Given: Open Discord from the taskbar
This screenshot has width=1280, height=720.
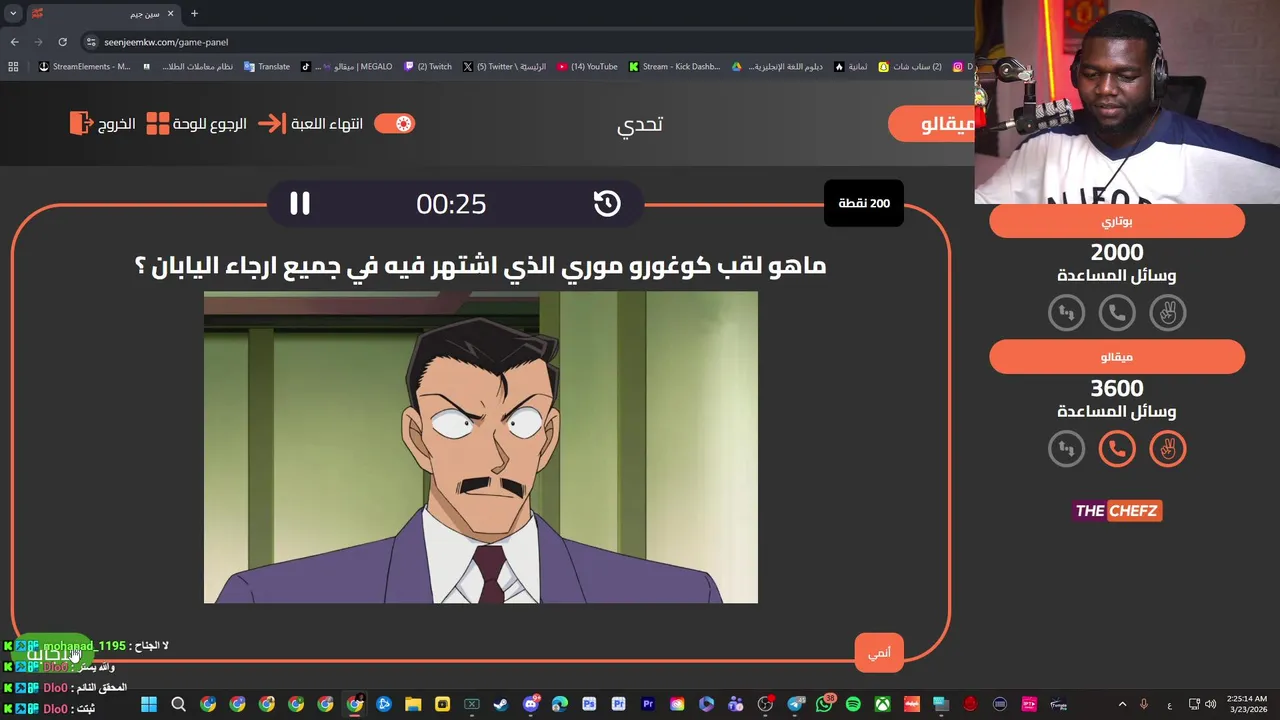Looking at the screenshot, I should tap(530, 704).
